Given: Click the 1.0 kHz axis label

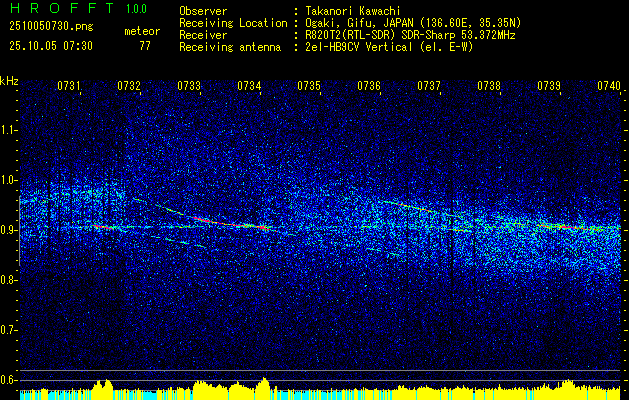Looking at the screenshot, I should coord(9,180).
